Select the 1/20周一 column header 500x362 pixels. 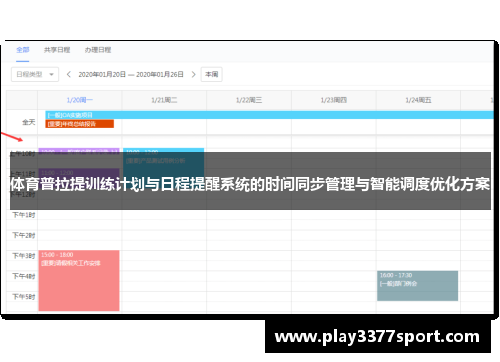80,100
